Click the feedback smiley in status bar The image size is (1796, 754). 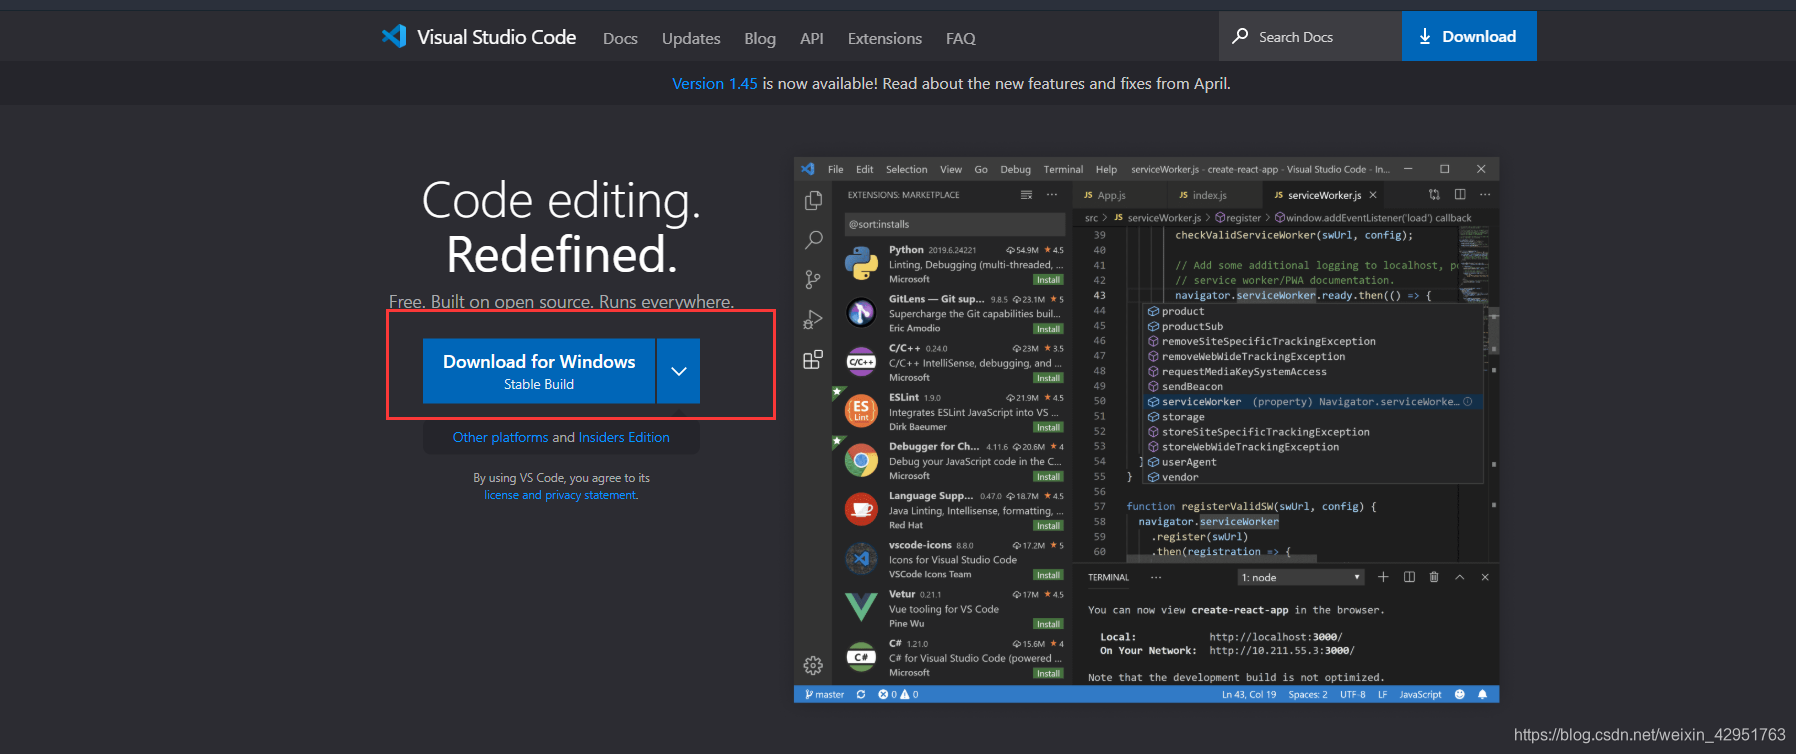click(x=1459, y=694)
